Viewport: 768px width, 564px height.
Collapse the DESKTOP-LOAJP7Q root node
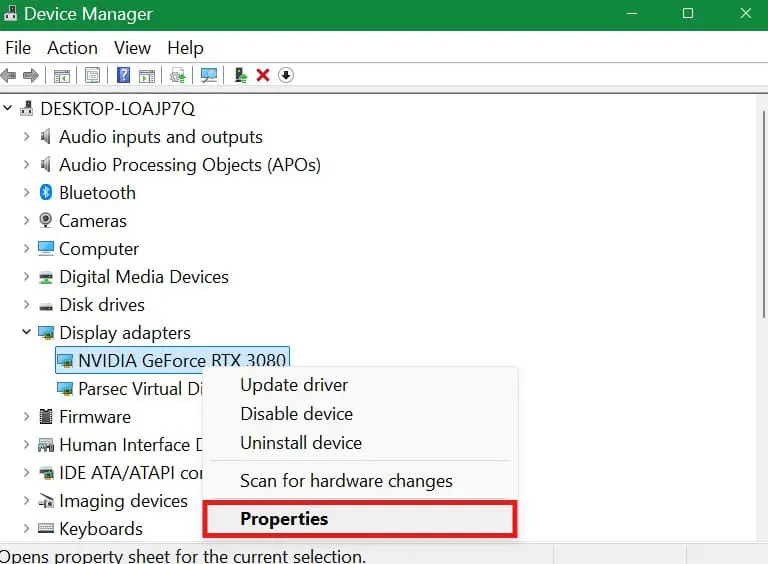coord(7,108)
